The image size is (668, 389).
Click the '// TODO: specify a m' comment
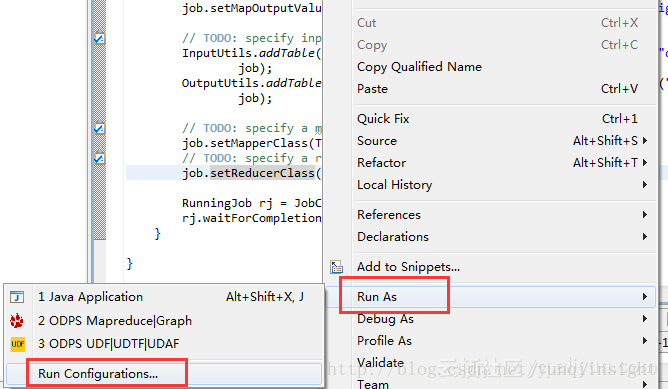point(251,128)
